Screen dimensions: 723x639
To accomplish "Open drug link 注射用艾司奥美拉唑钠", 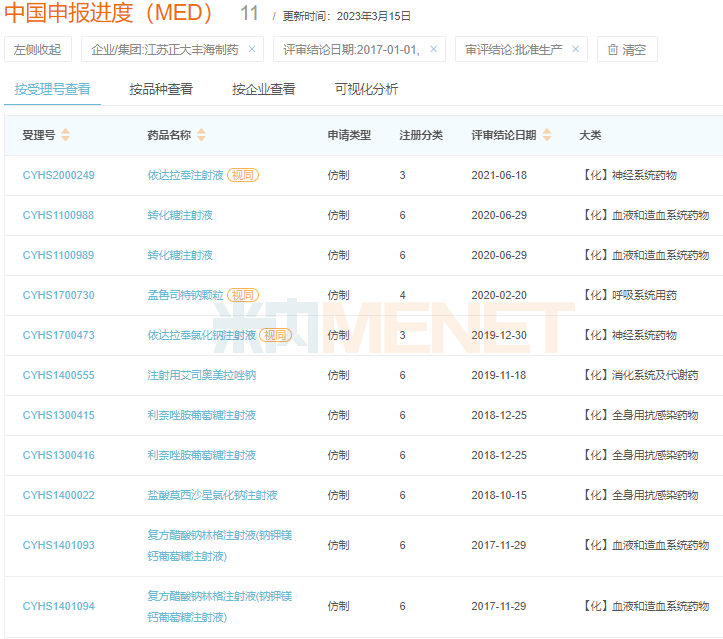I will pos(201,375).
